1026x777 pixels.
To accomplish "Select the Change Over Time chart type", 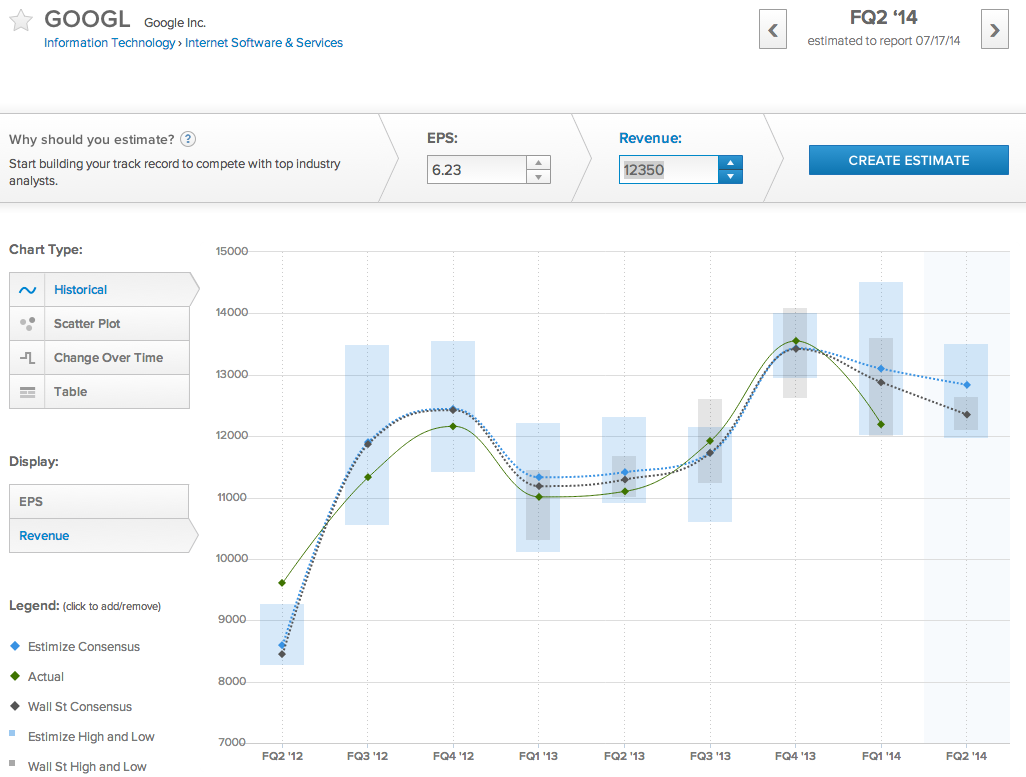I will tap(99, 357).
